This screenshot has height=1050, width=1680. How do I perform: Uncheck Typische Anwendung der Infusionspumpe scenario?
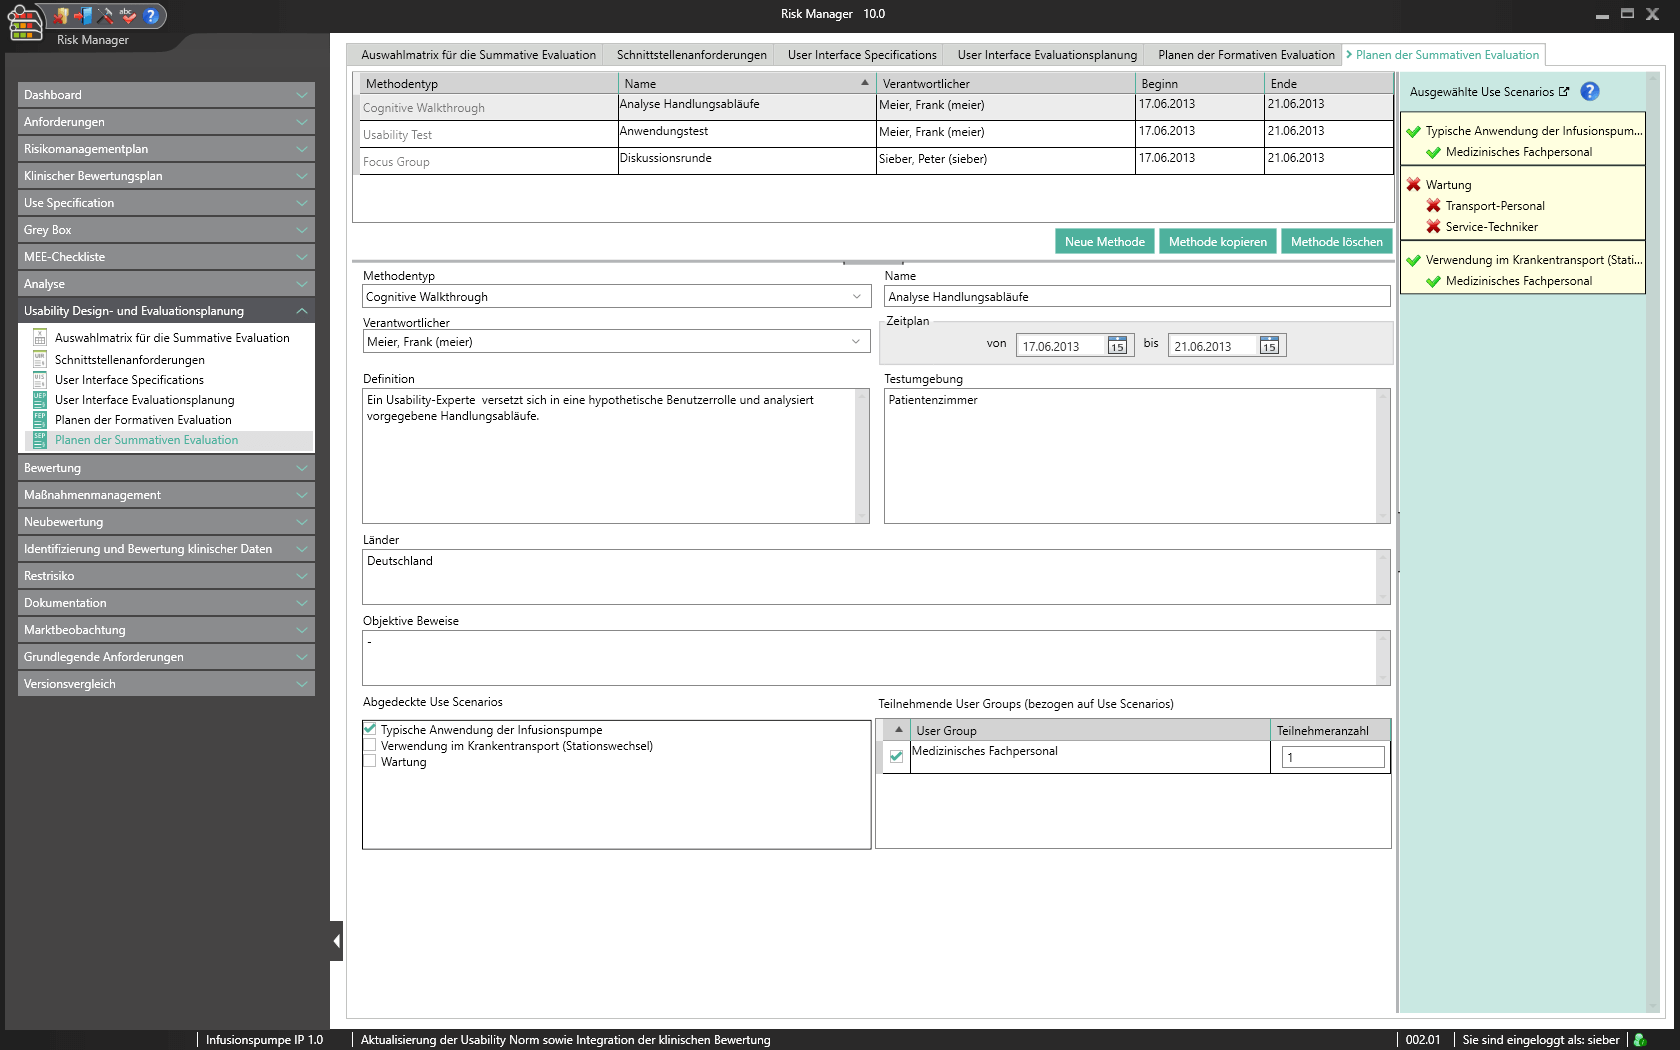pos(370,729)
